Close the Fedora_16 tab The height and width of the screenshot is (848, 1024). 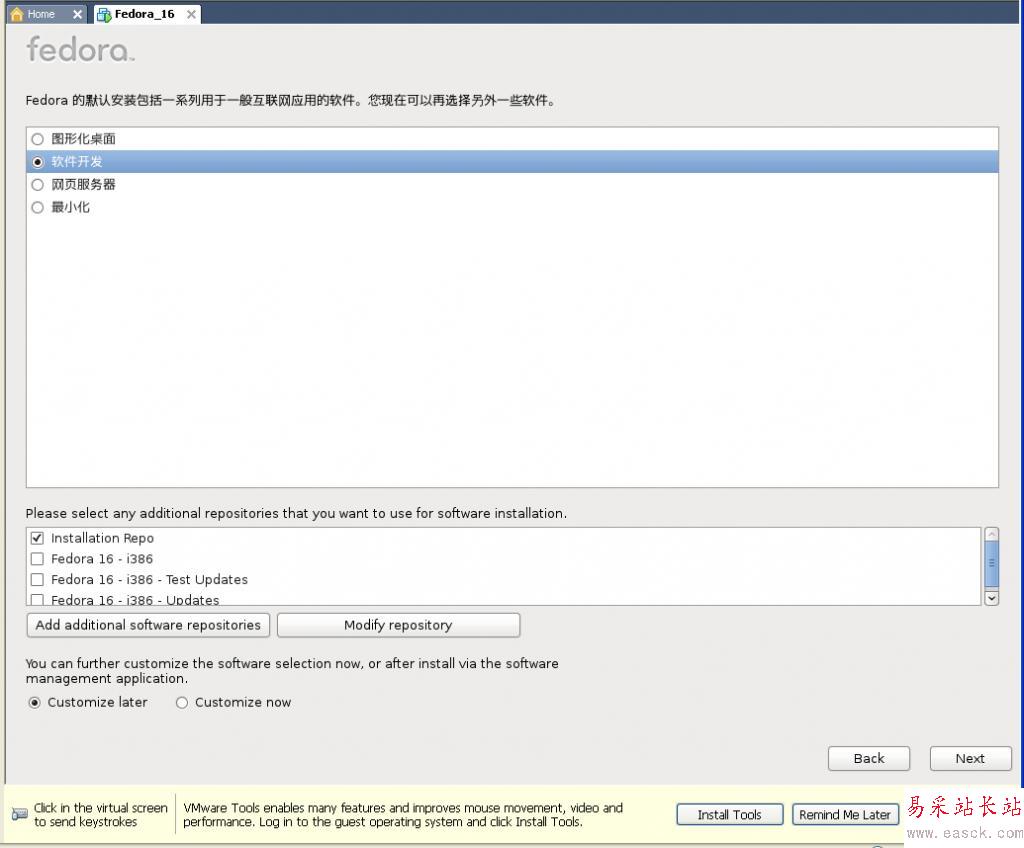[191, 14]
